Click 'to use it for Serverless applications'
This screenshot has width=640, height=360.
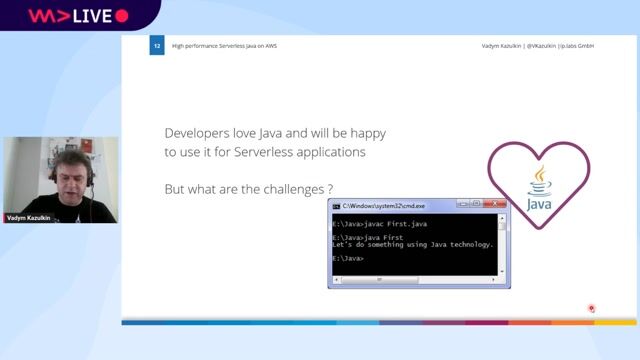click(265, 152)
